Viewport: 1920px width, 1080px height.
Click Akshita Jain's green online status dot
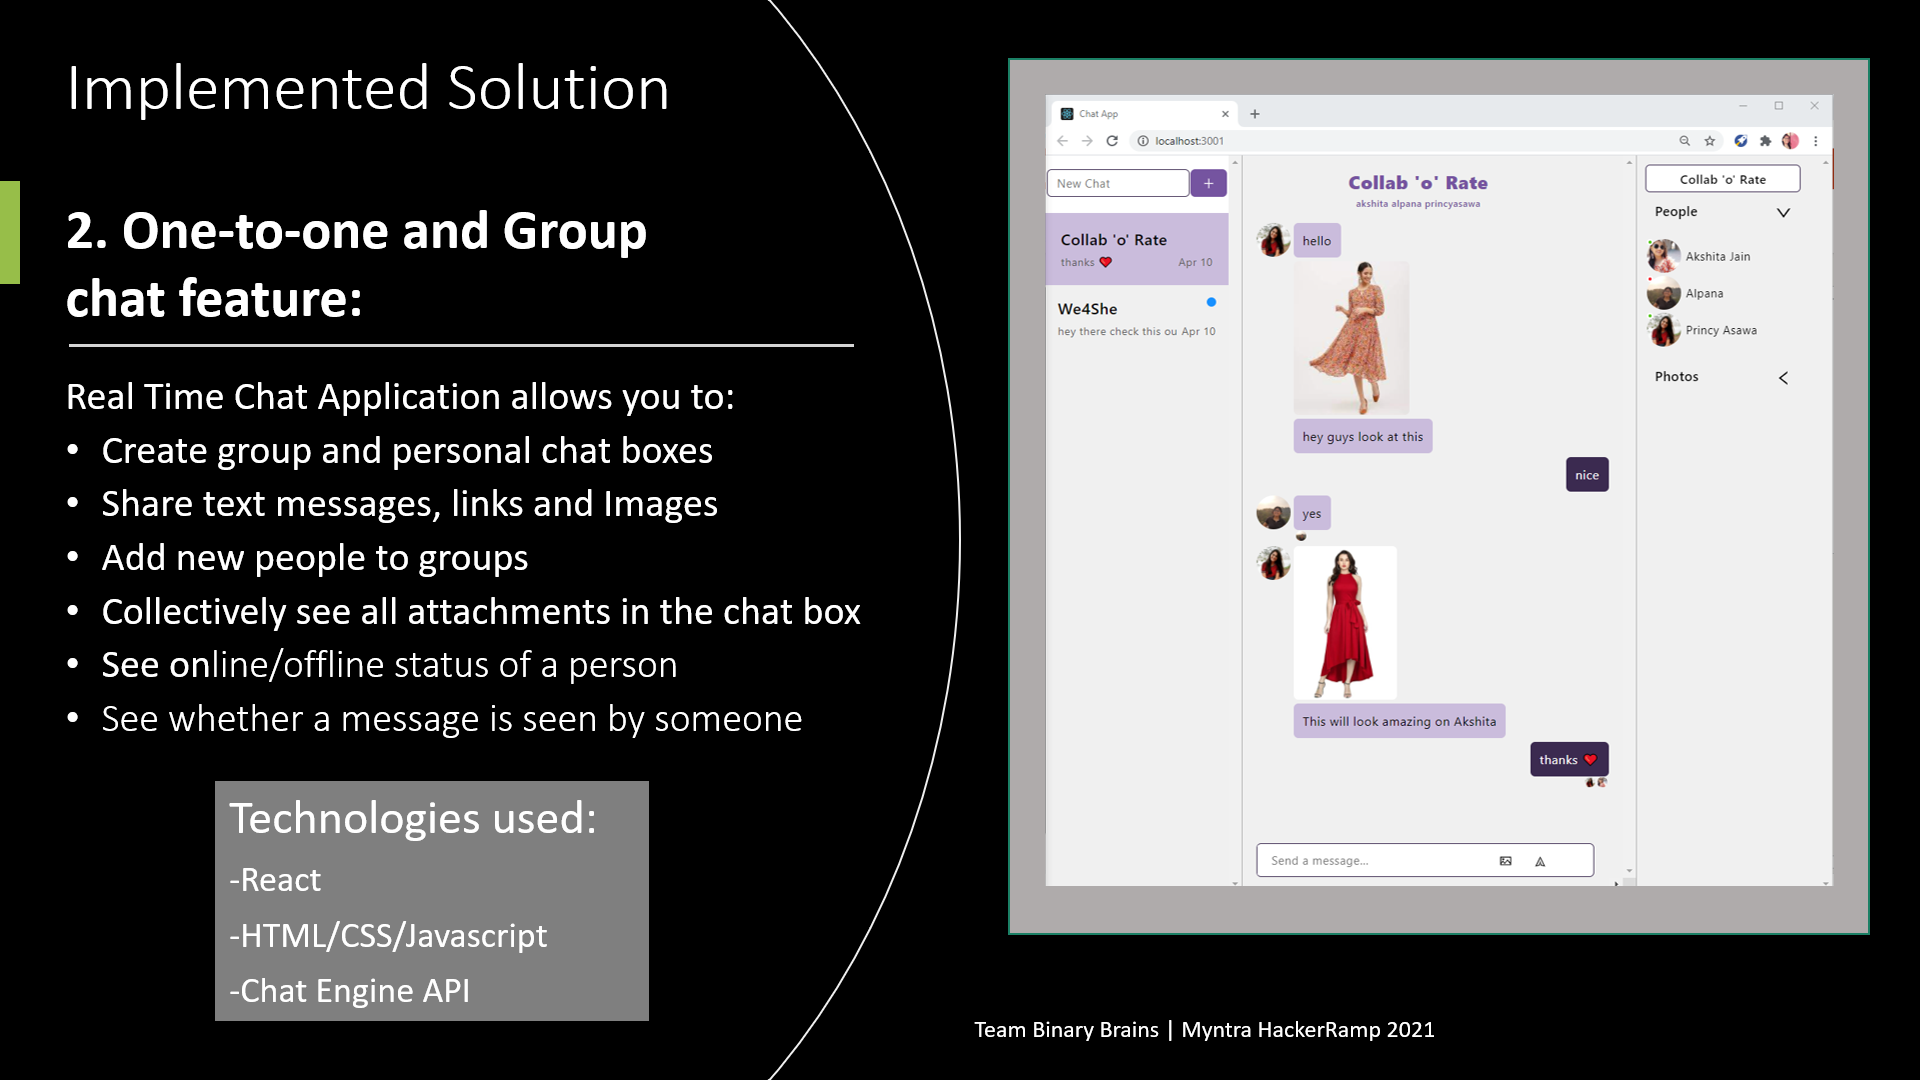pyautogui.click(x=1650, y=242)
